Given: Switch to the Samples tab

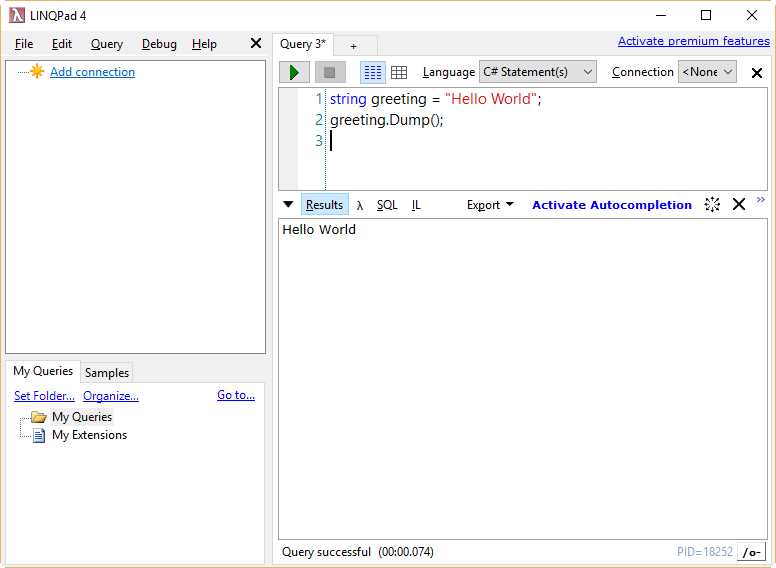Looking at the screenshot, I should (x=106, y=373).
